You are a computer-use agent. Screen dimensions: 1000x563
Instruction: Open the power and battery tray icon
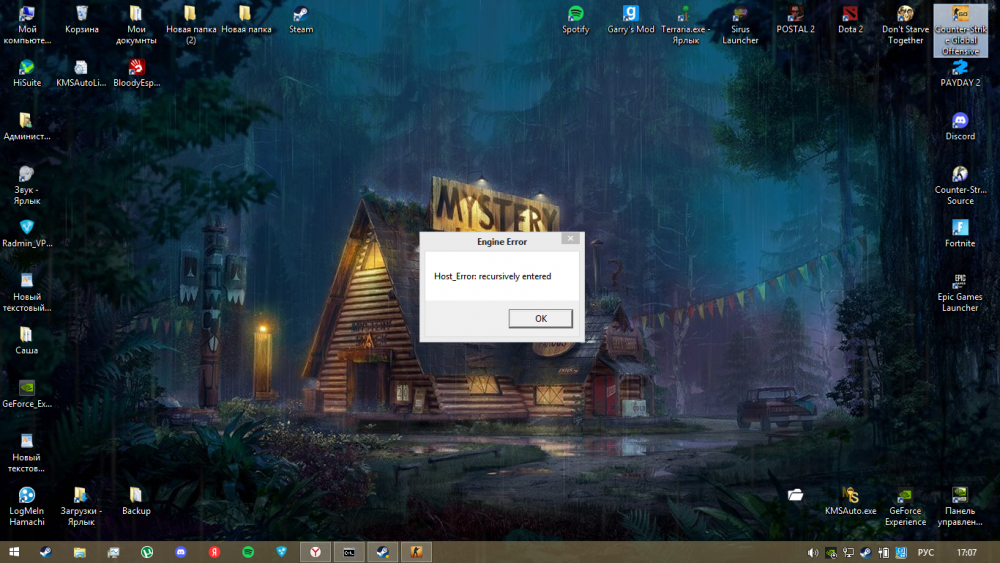[x=883, y=553]
